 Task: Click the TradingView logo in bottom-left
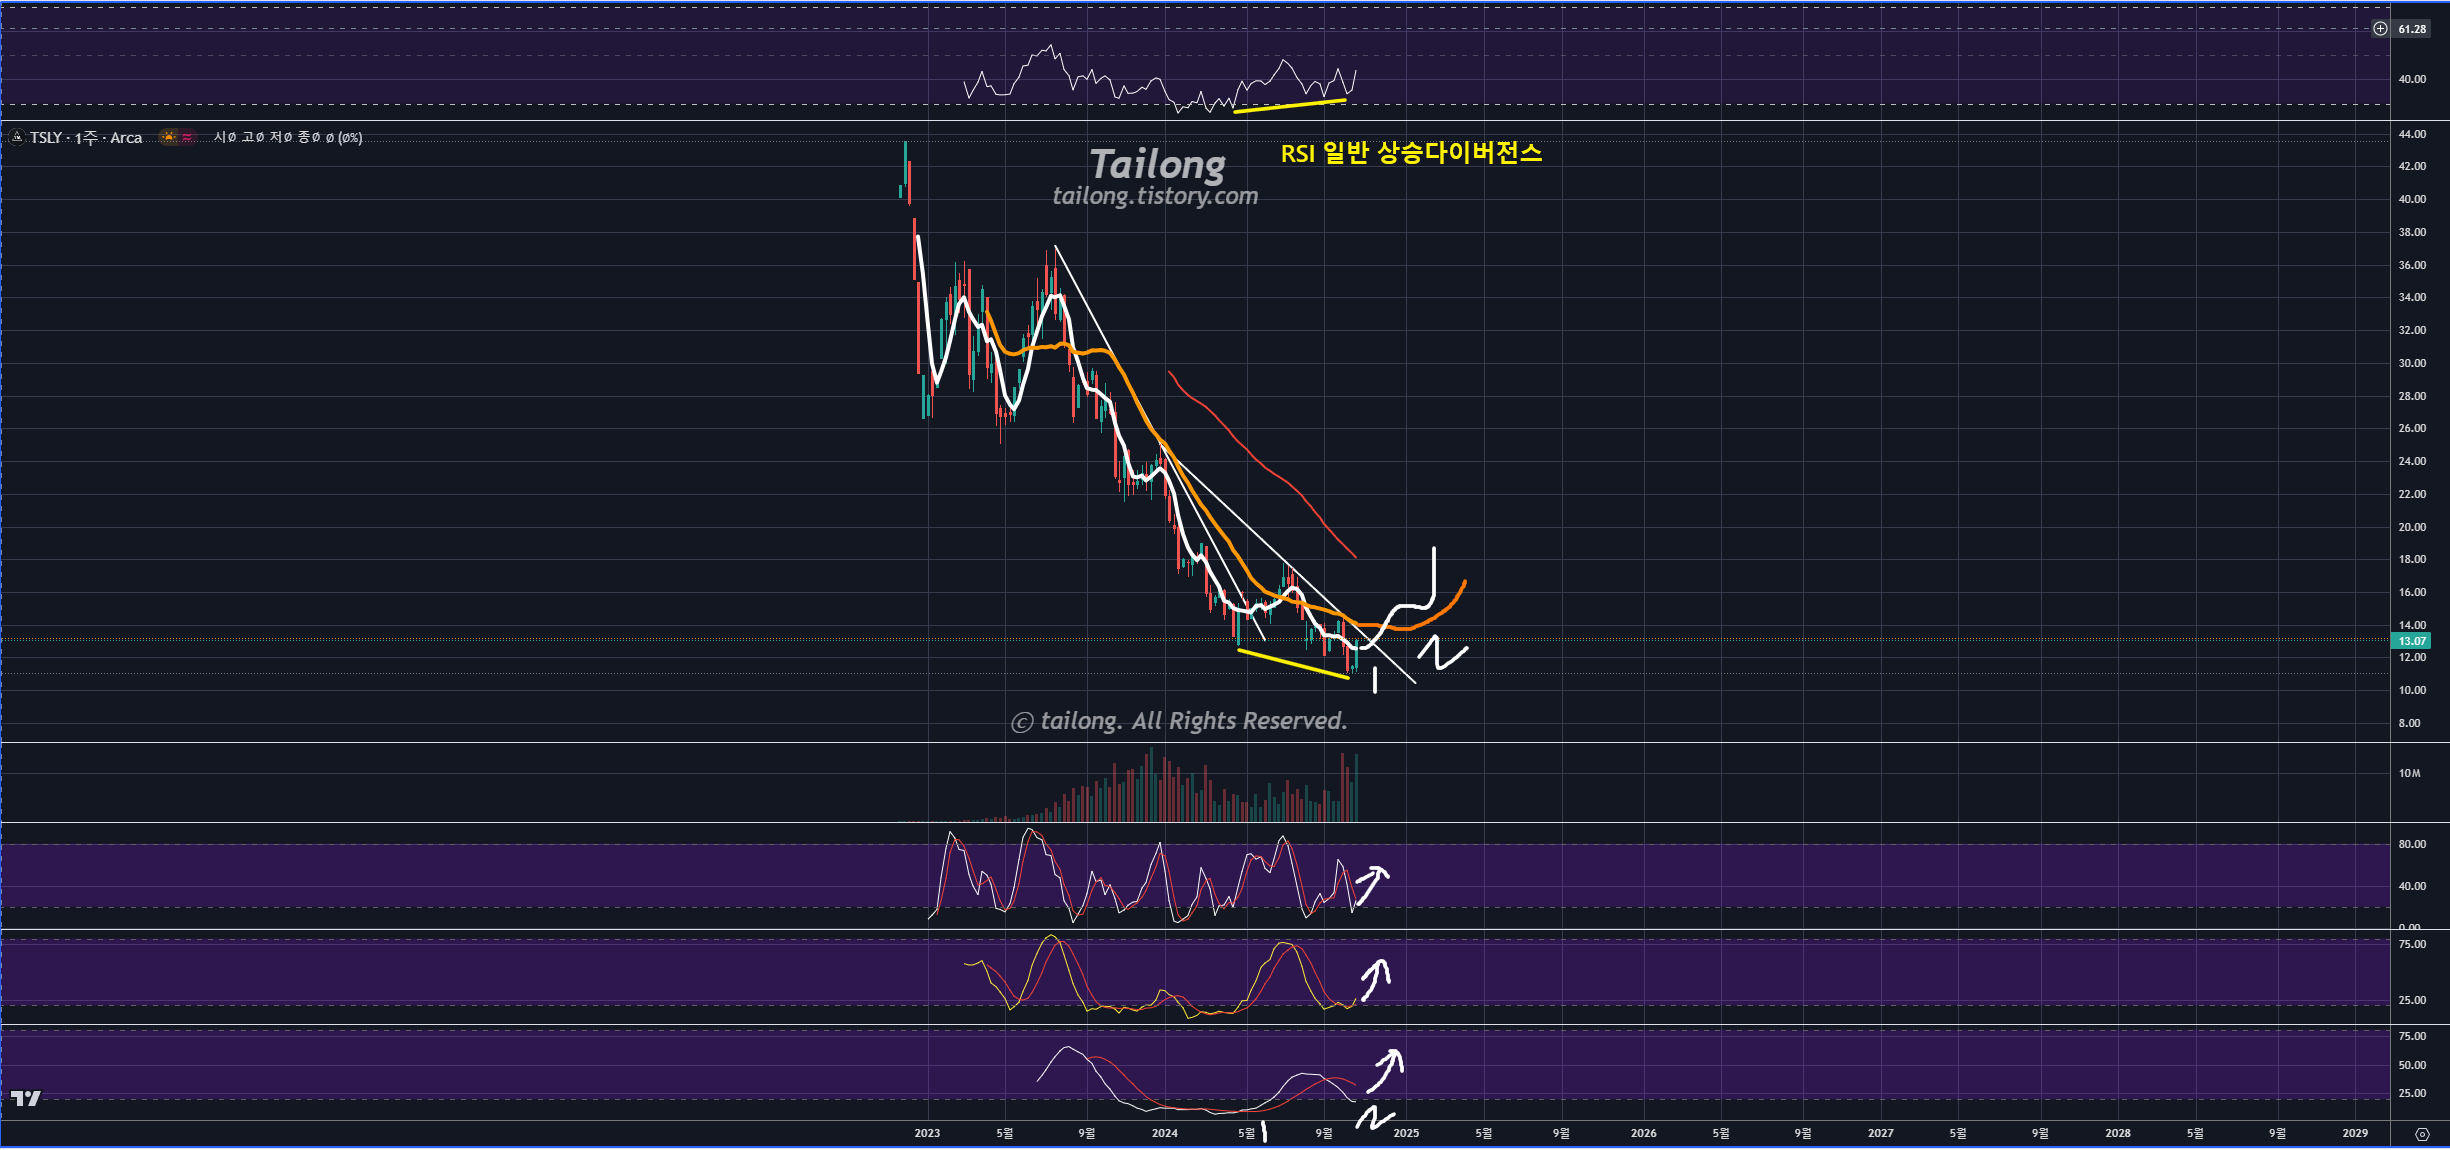coord(26,1098)
